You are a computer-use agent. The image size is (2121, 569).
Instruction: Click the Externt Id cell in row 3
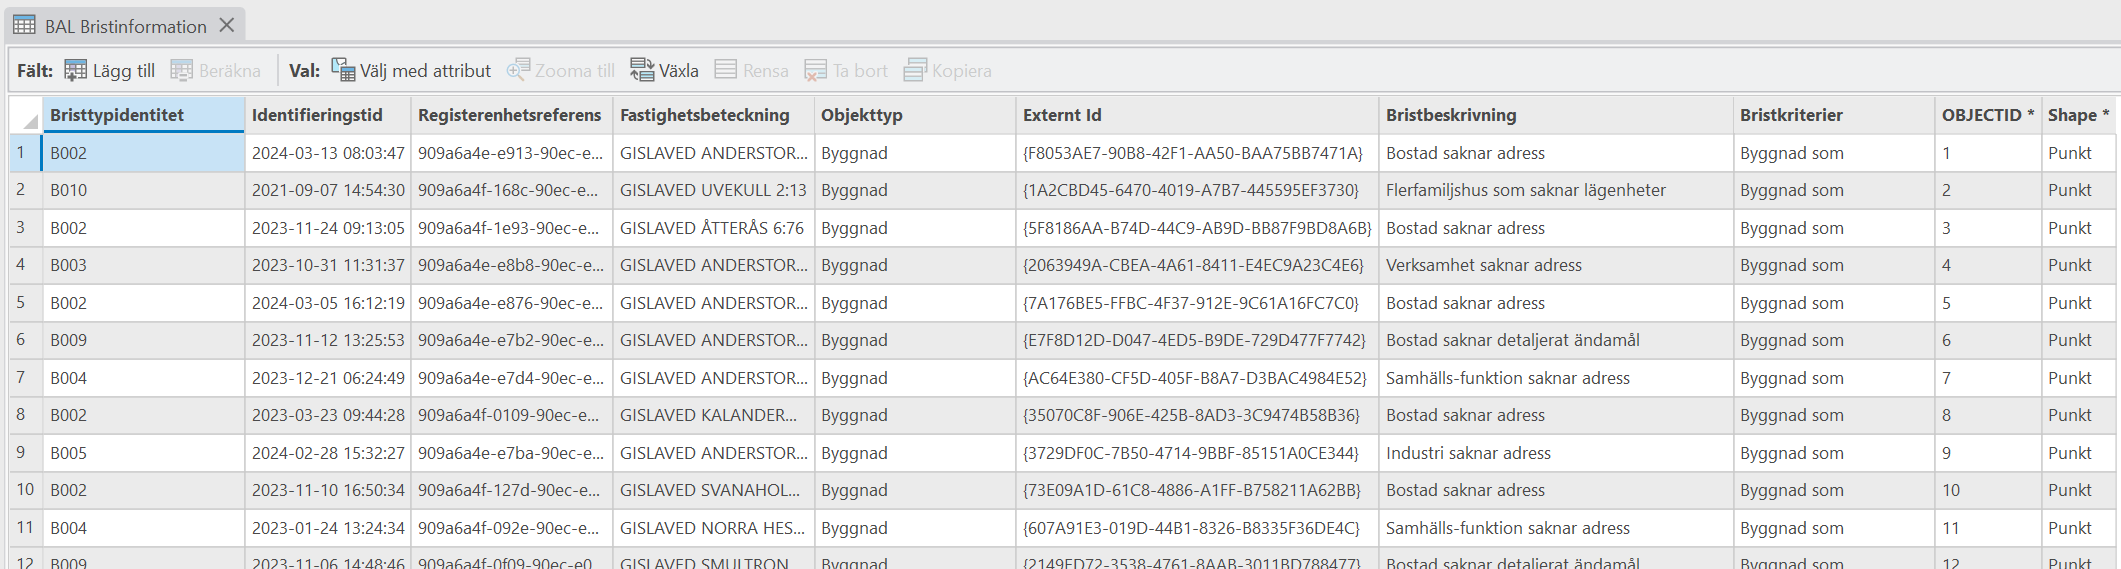tap(1196, 228)
